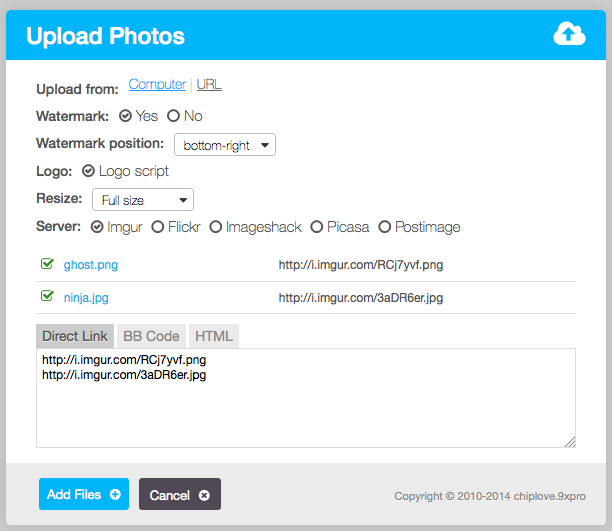This screenshot has width=612, height=531.
Task: Click the green check icon beside ninja.jpg
Action: pyautogui.click(x=47, y=296)
